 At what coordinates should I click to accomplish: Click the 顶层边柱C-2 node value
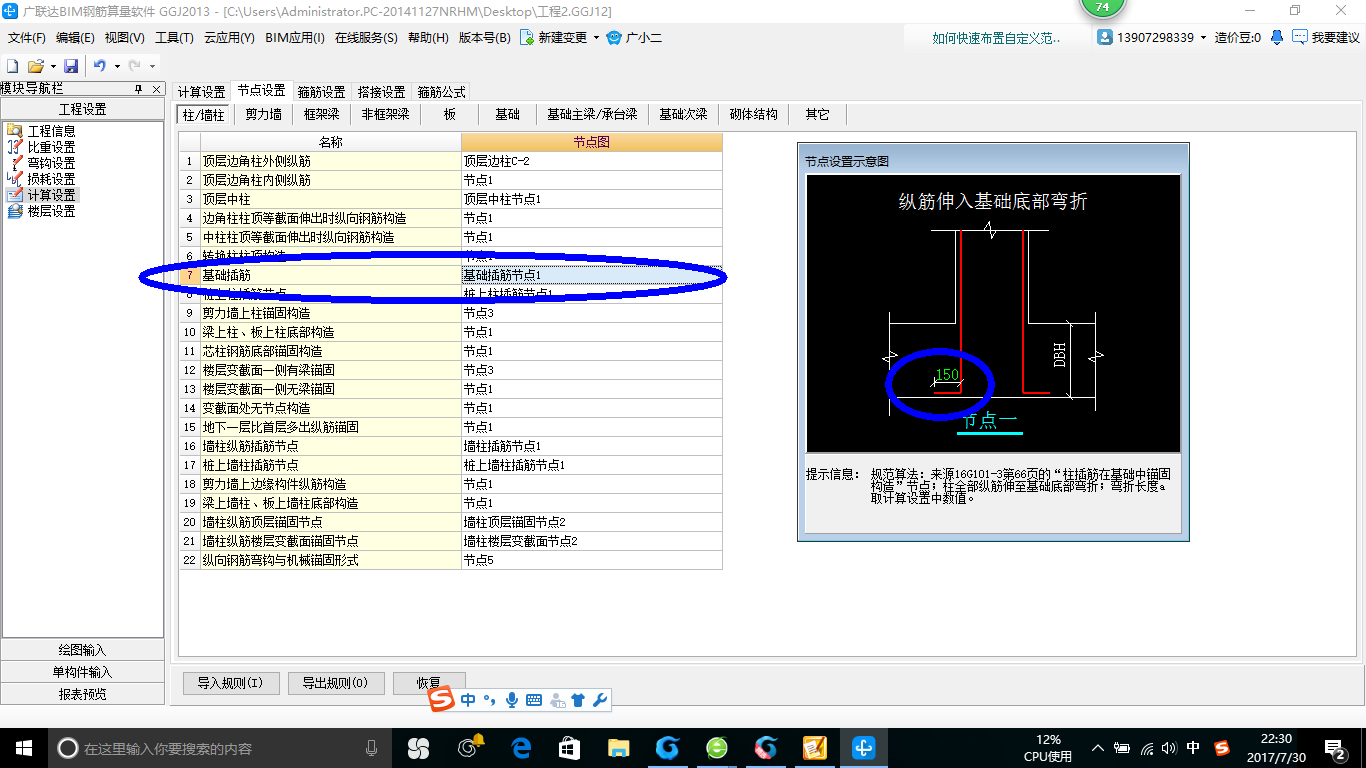pos(592,161)
